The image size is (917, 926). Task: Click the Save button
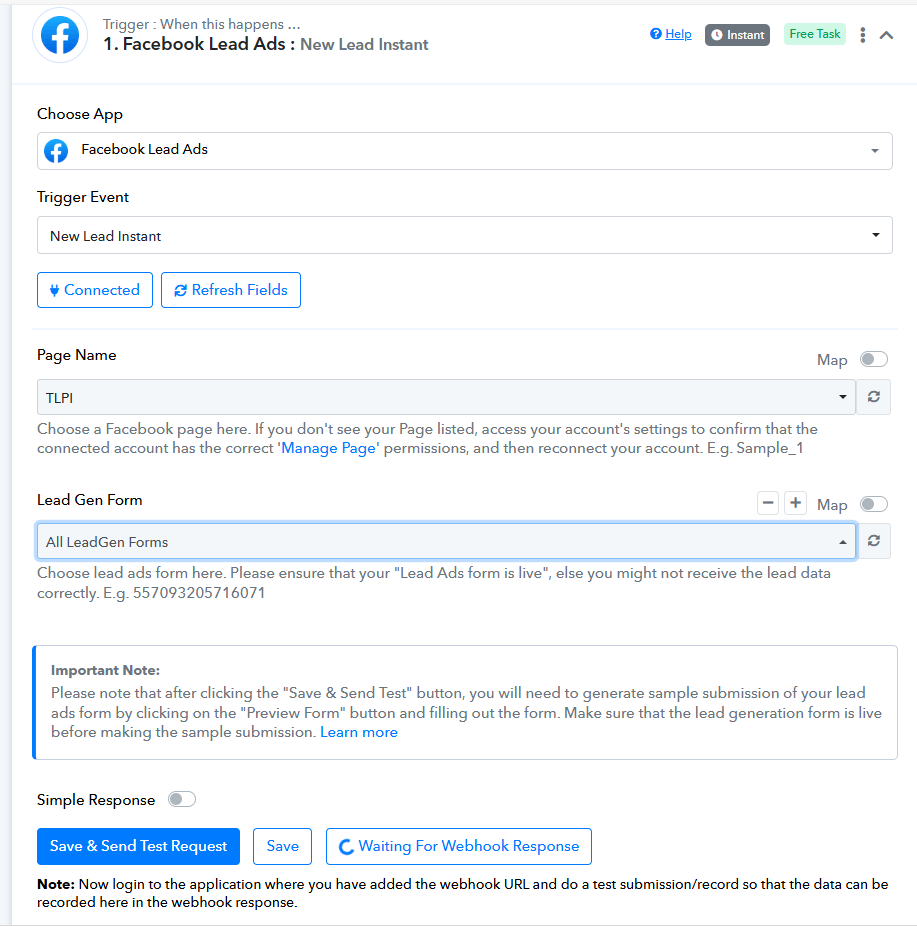282,846
